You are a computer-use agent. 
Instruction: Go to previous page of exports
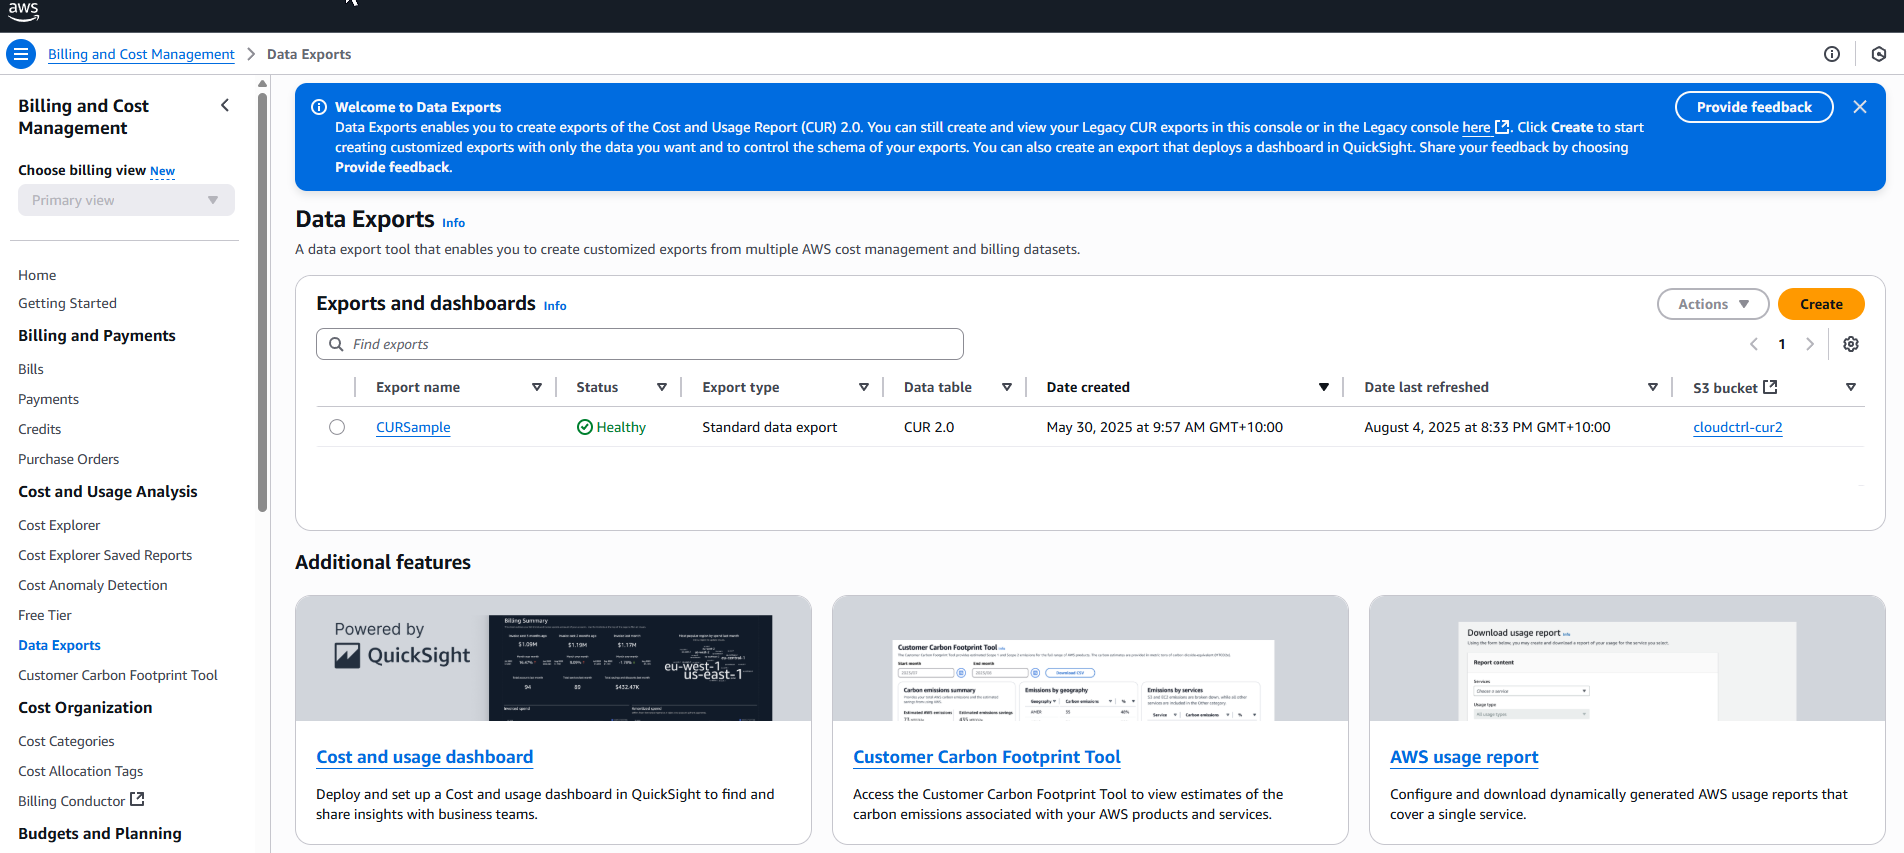click(x=1754, y=344)
